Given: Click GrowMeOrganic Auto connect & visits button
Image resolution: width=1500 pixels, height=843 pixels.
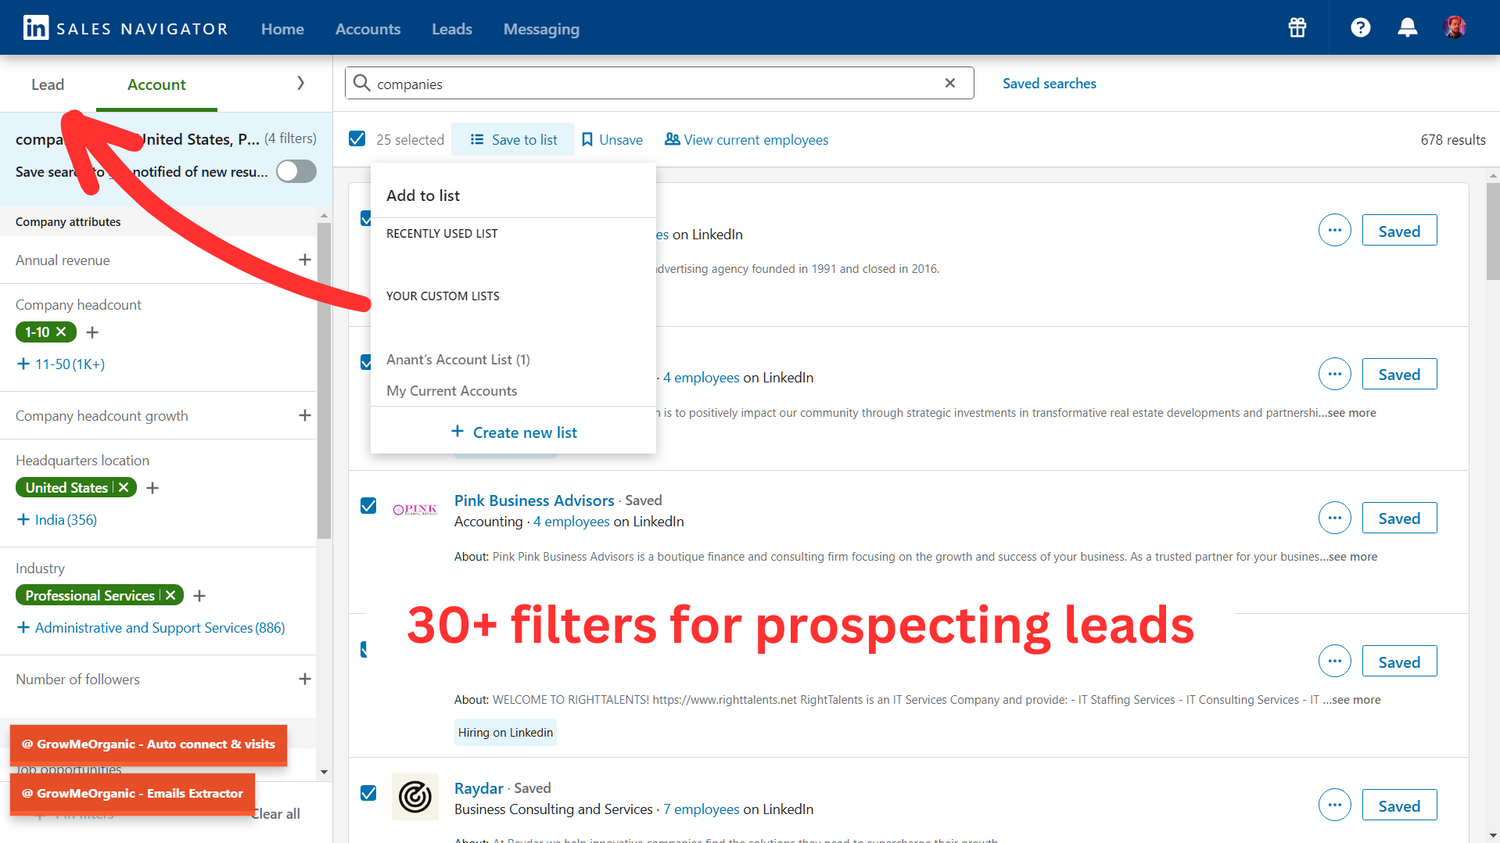Looking at the screenshot, I should tap(148, 744).
